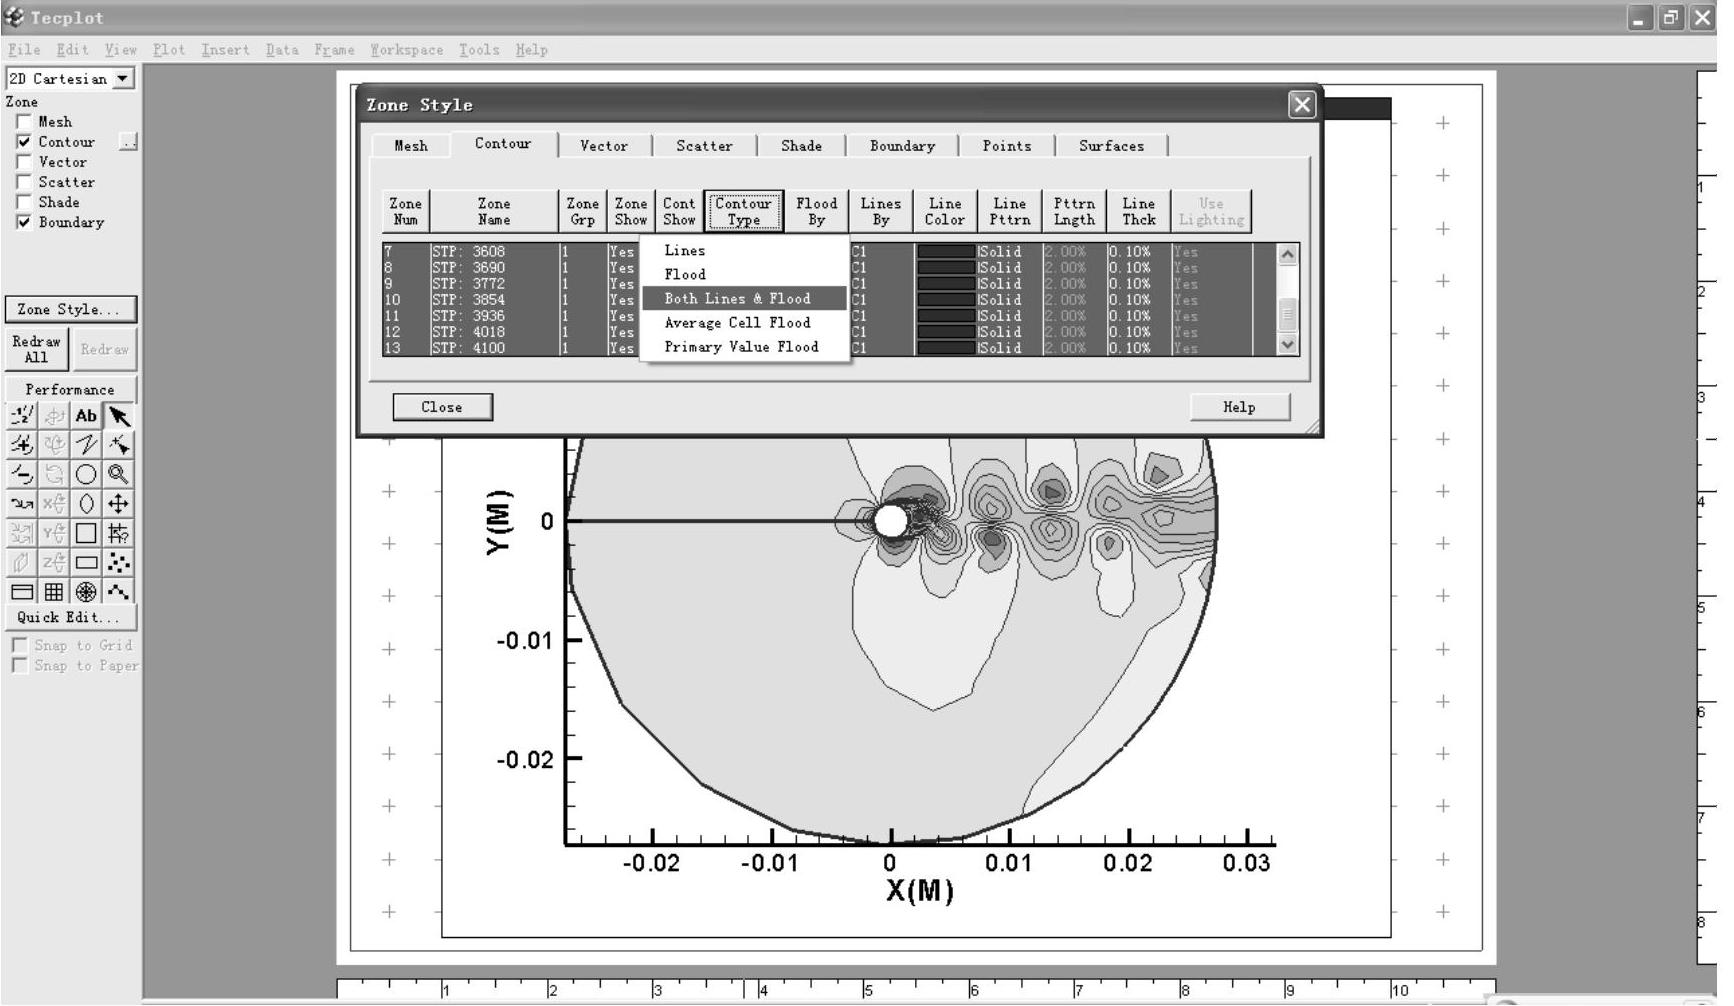Open the Data menu in the menu bar
The width and height of the screenshot is (1734, 1006).
(x=282, y=49)
